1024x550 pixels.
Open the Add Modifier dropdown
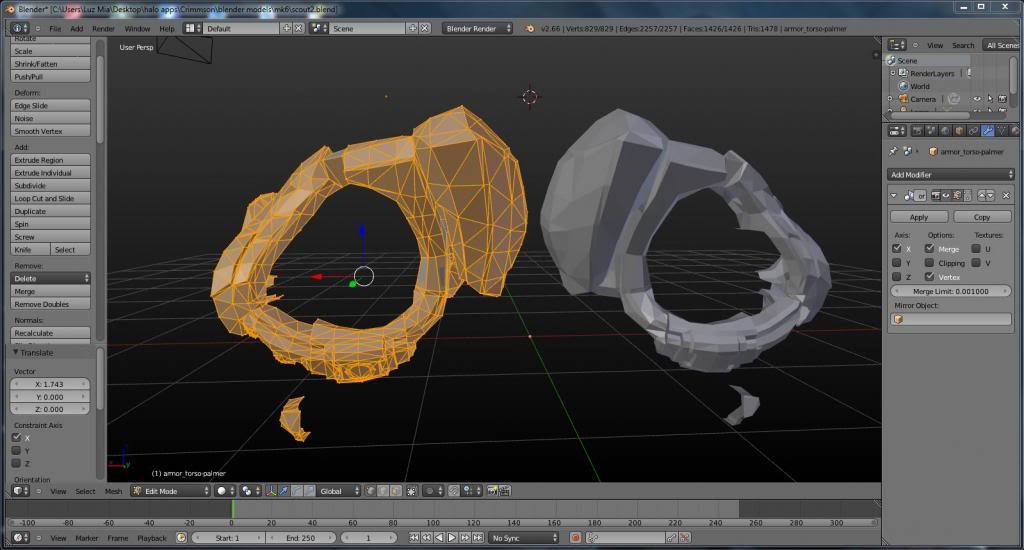(951, 174)
